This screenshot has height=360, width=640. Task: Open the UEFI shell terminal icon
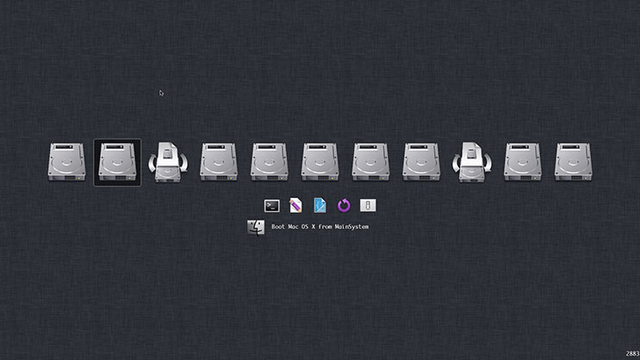coord(272,206)
